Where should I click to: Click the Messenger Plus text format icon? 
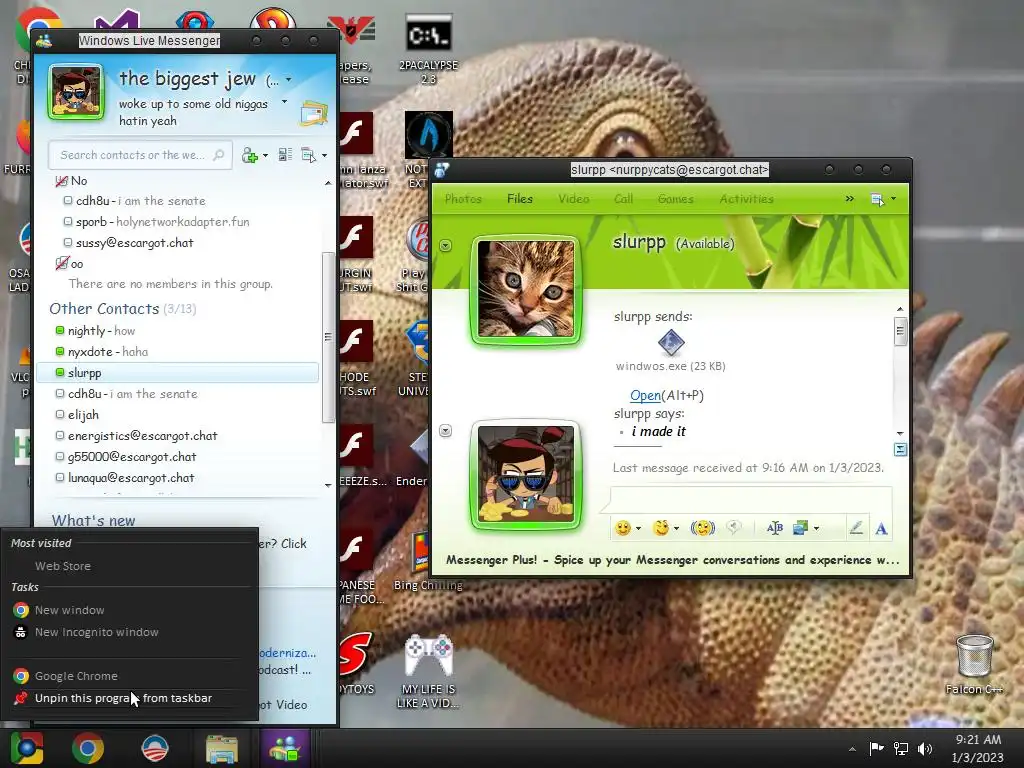tap(775, 528)
